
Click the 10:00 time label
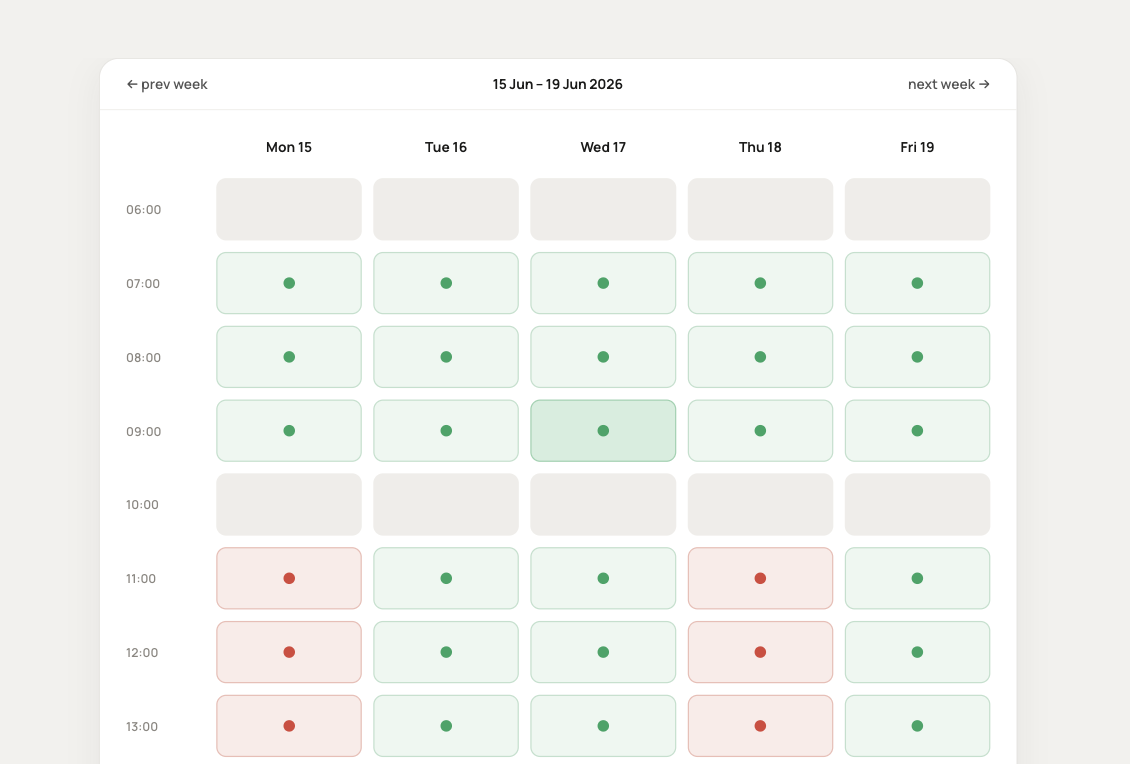click(142, 505)
